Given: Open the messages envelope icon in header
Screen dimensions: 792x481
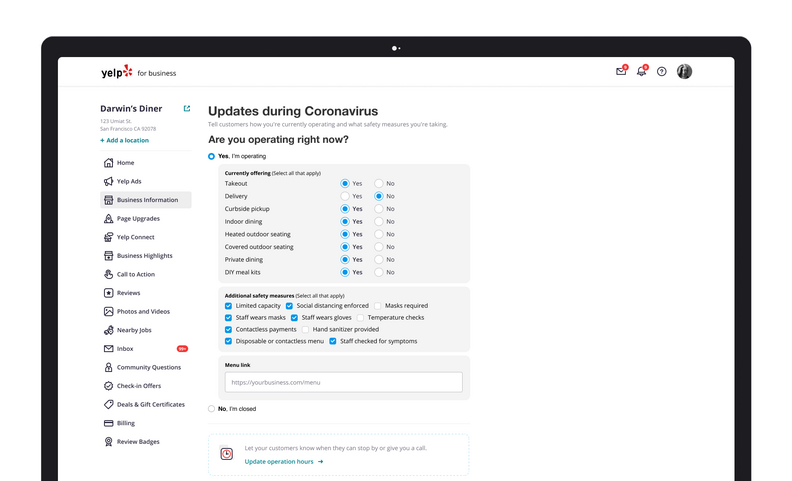Looking at the screenshot, I should 621,71.
